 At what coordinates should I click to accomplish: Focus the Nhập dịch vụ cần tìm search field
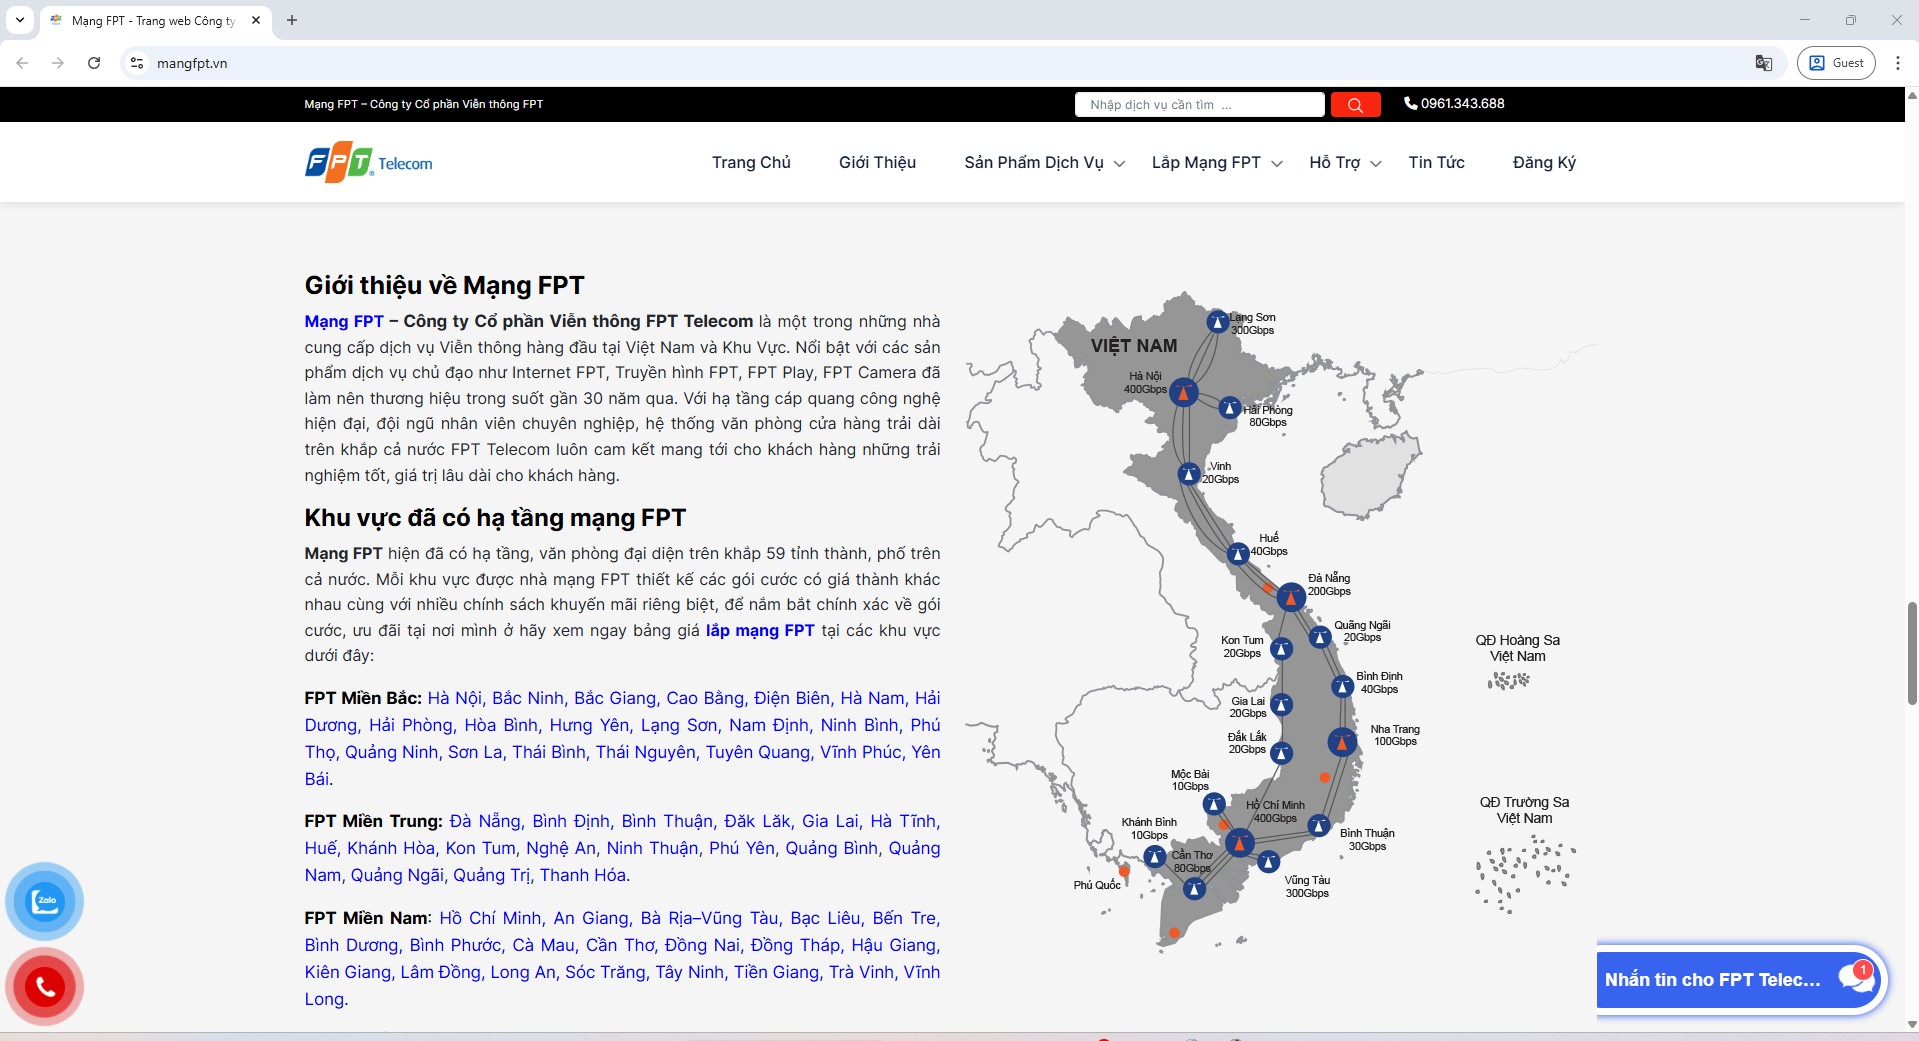pyautogui.click(x=1199, y=105)
